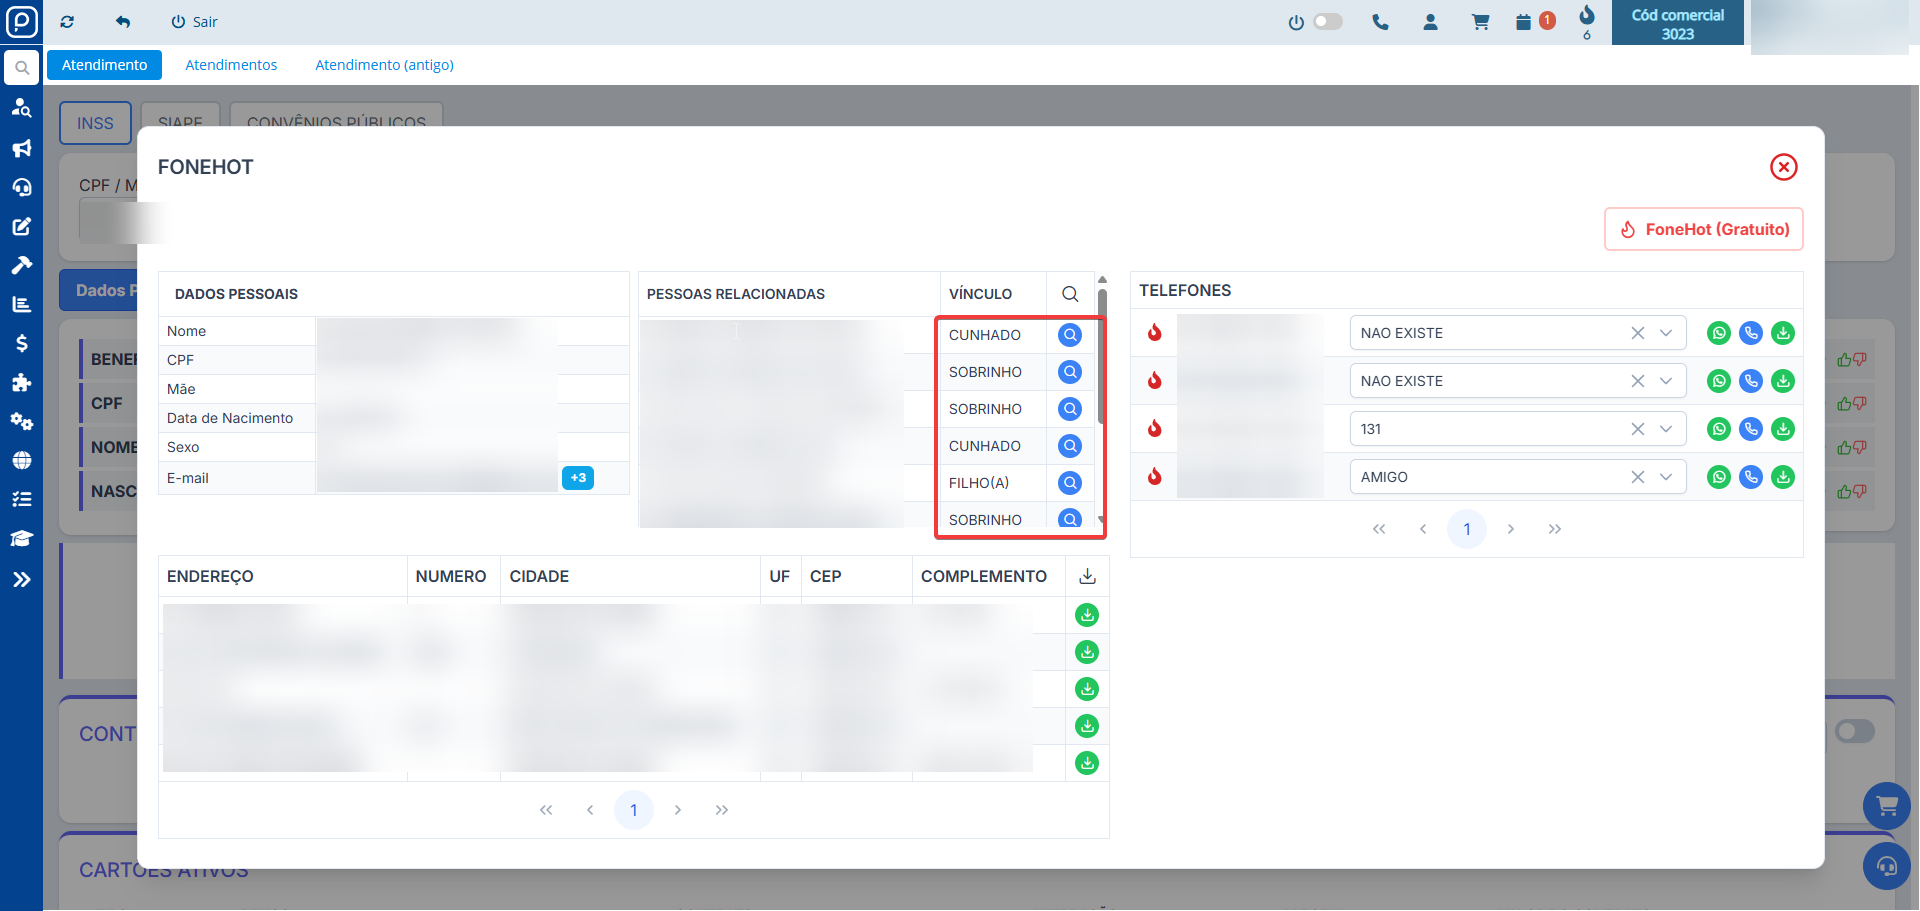This screenshot has height=911, width=1920.
Task: Go to next page of address table
Action: pyautogui.click(x=678, y=810)
